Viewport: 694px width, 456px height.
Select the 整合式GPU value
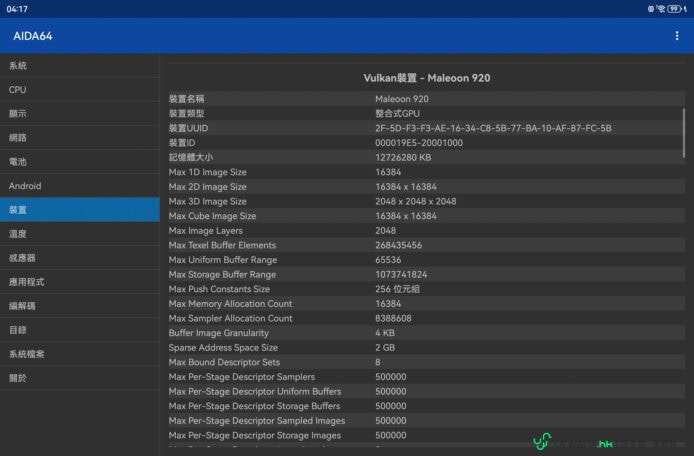coord(397,113)
